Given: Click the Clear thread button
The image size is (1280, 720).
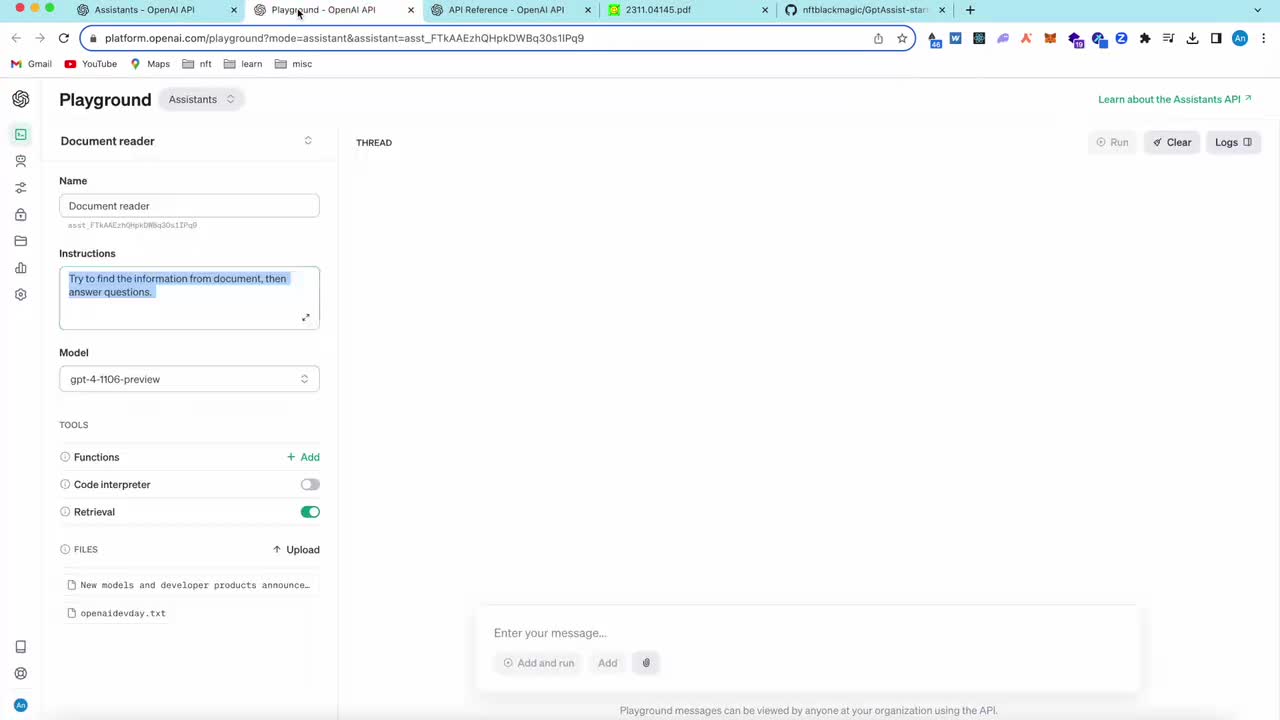Looking at the screenshot, I should click(1172, 142).
